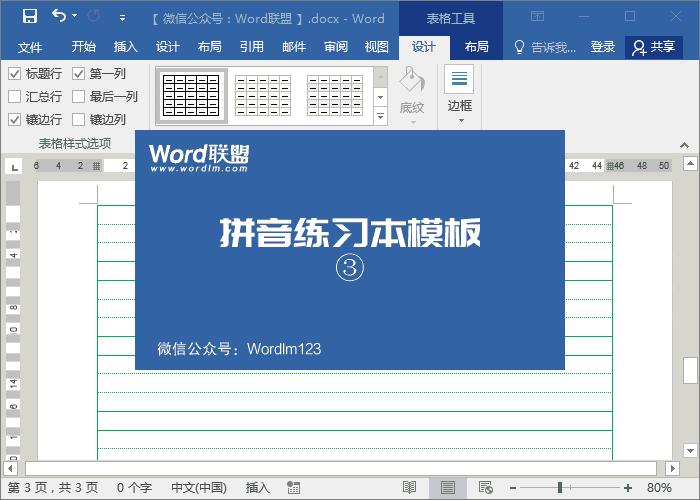The width and height of the screenshot is (700, 500).
Task: Move table styles gallery to the next row
Action: (380, 97)
